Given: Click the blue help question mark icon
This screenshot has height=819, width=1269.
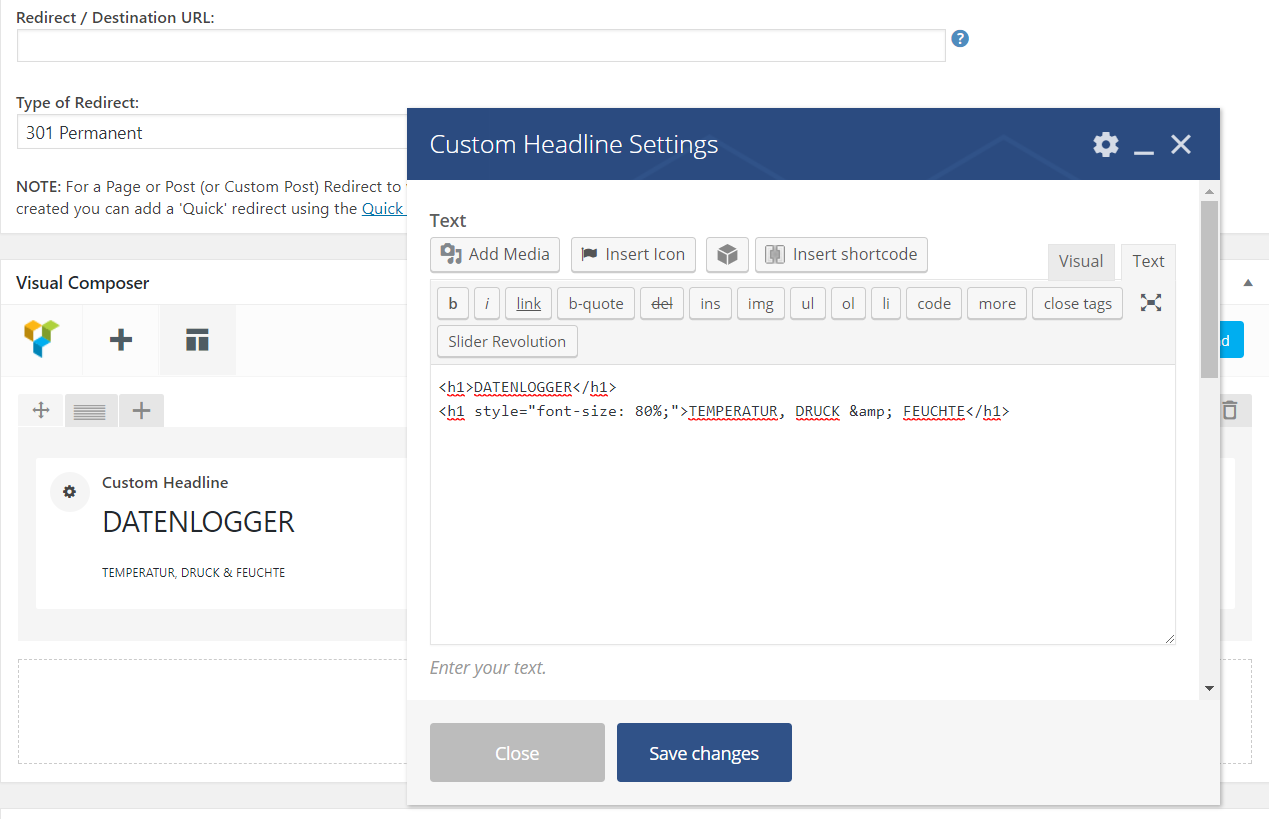Looking at the screenshot, I should pyautogui.click(x=960, y=39).
